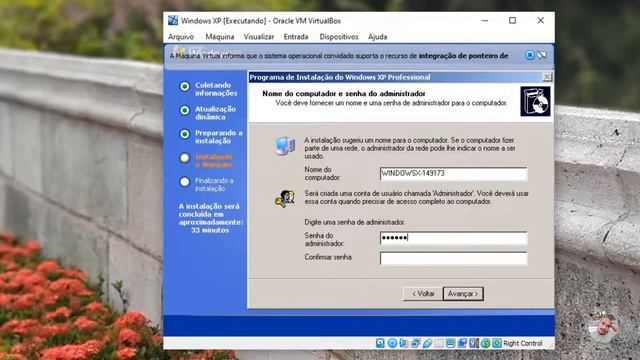Click the virtualization CPU status icon
This screenshot has width=640, height=360.
tap(474, 343)
